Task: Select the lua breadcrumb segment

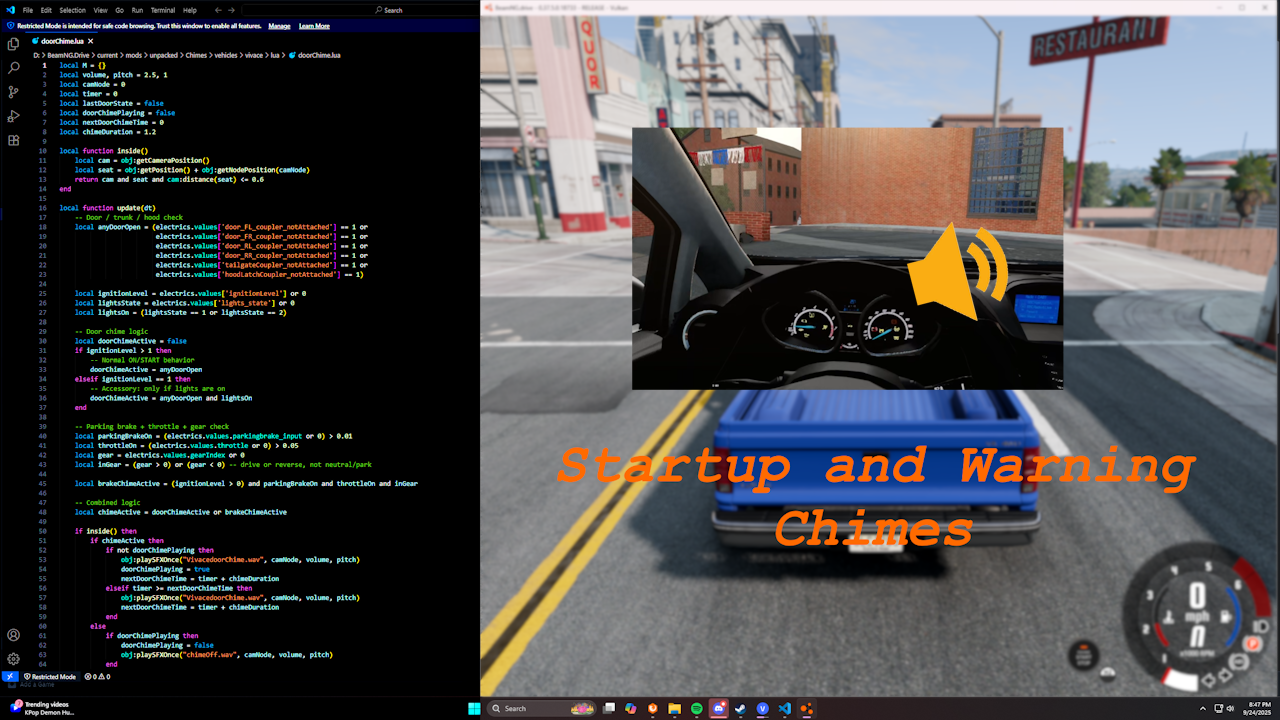Action: (276, 55)
